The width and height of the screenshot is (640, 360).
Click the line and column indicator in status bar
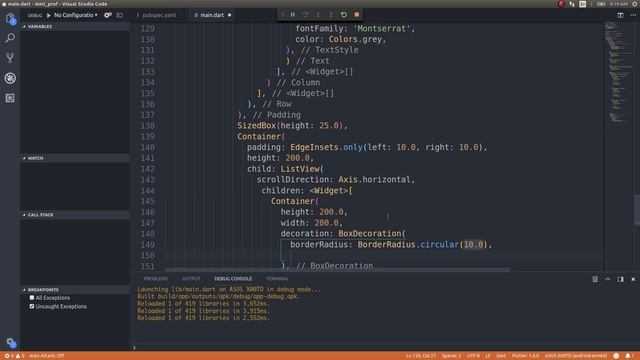point(421,356)
